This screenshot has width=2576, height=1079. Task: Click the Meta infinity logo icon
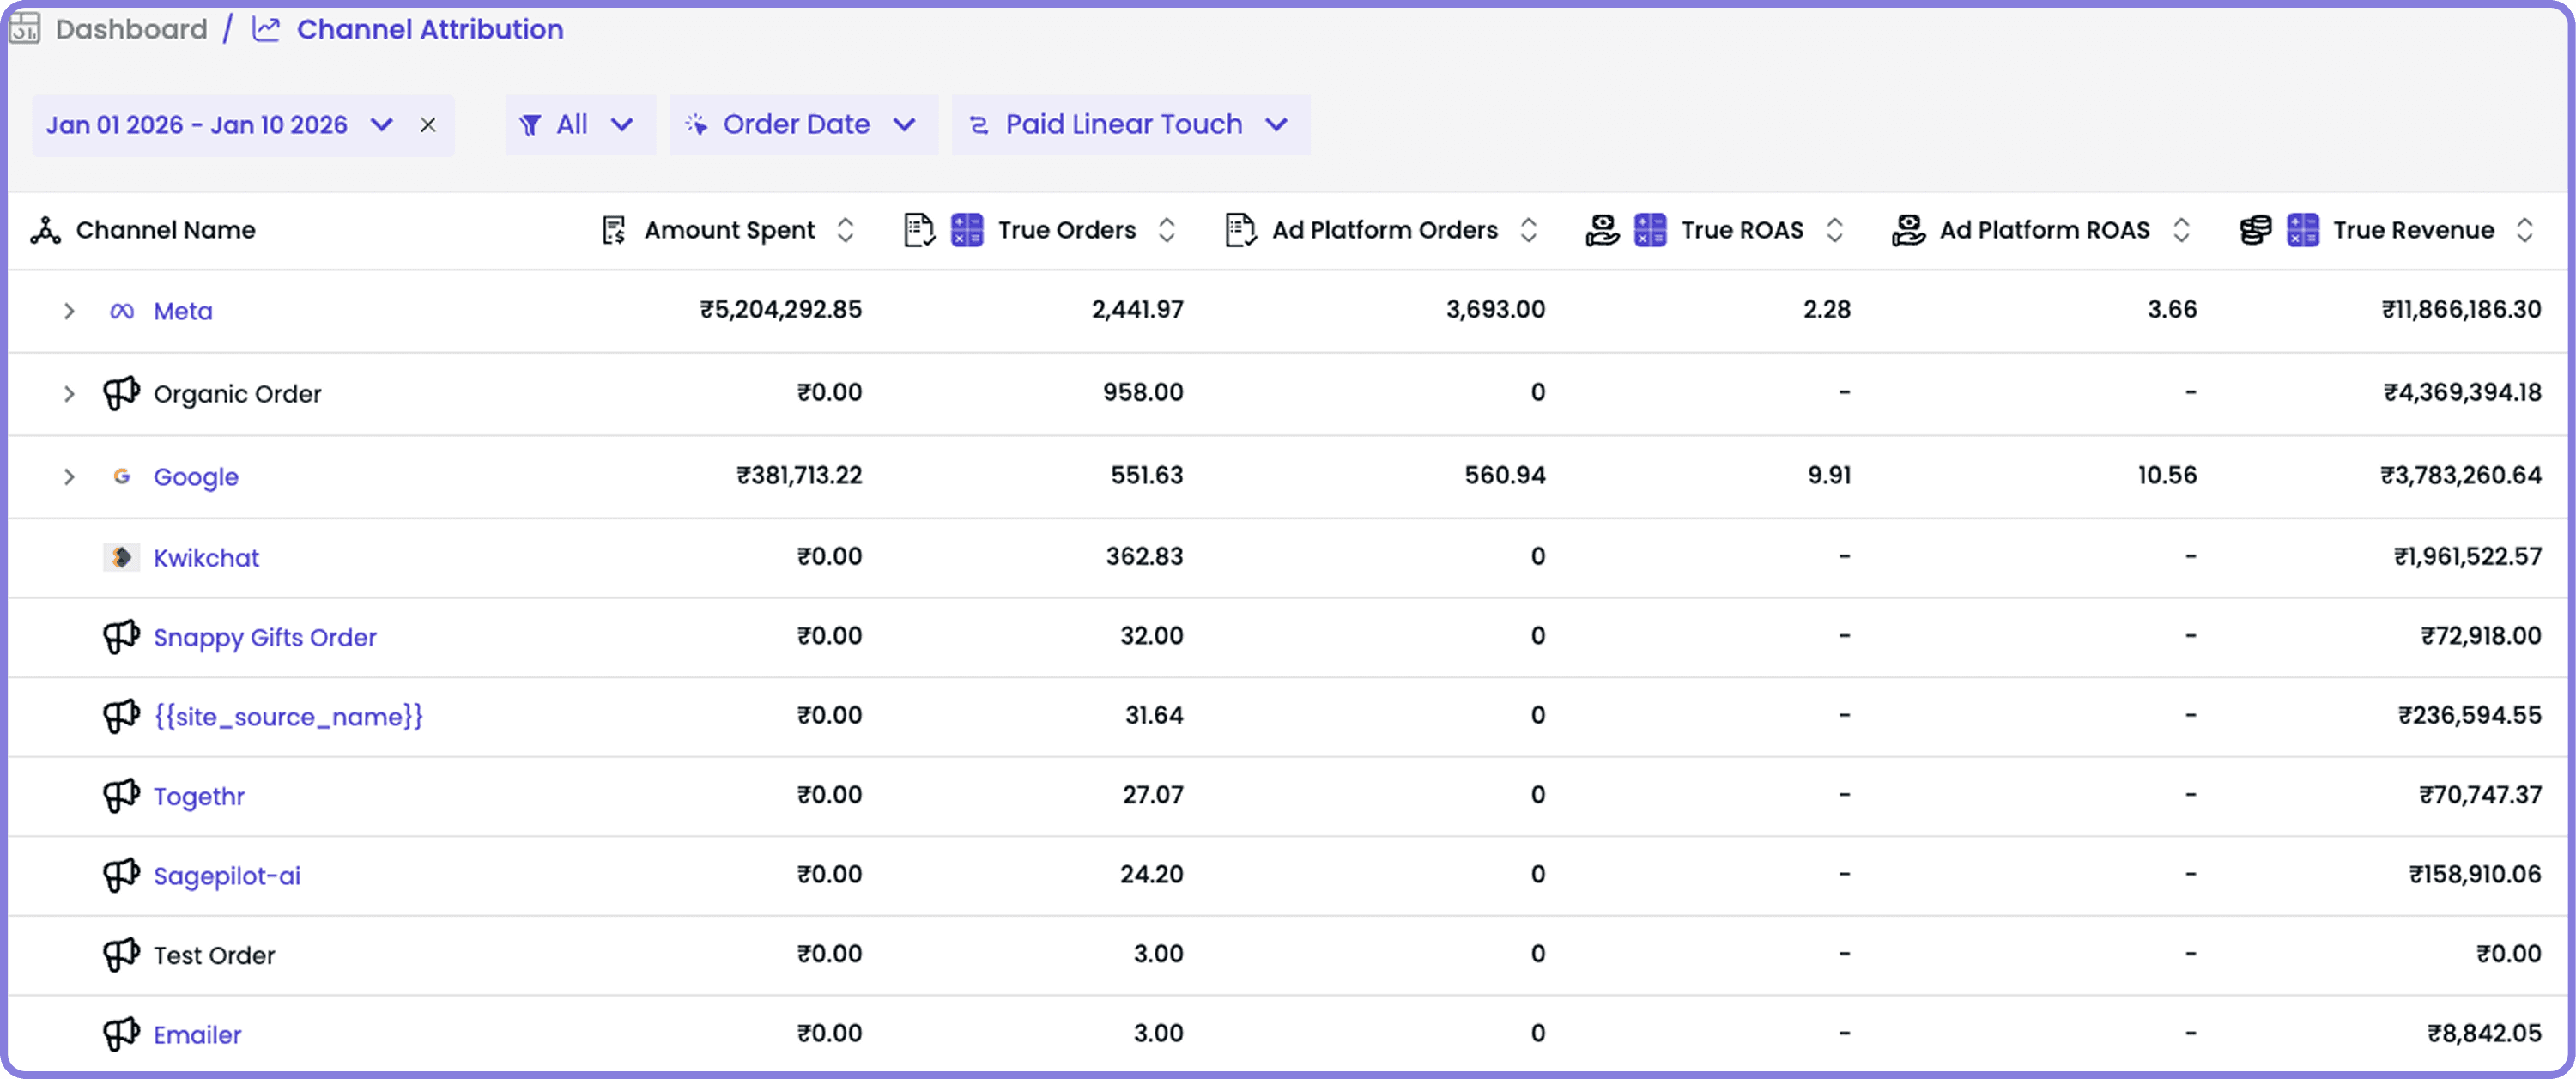pos(121,311)
